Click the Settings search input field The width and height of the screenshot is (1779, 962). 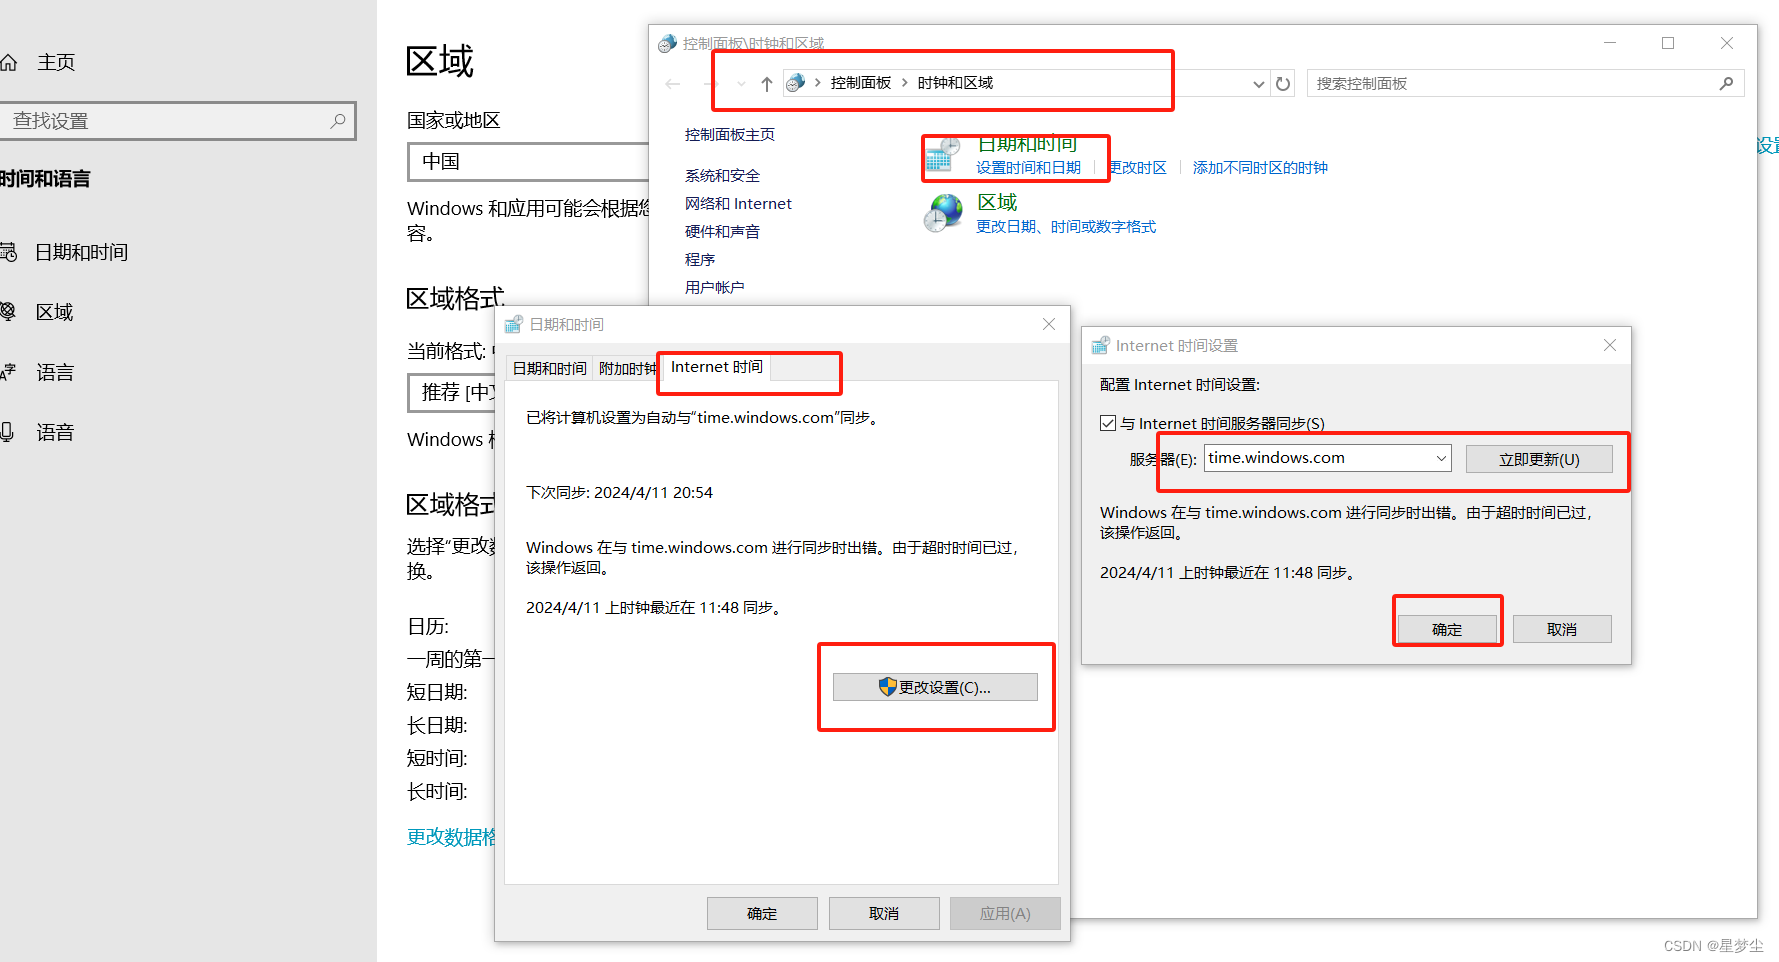point(177,121)
